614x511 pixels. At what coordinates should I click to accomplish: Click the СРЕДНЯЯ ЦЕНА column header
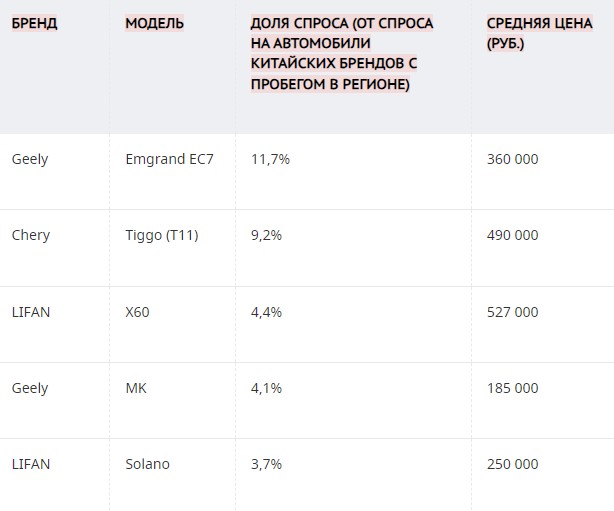coord(540,33)
